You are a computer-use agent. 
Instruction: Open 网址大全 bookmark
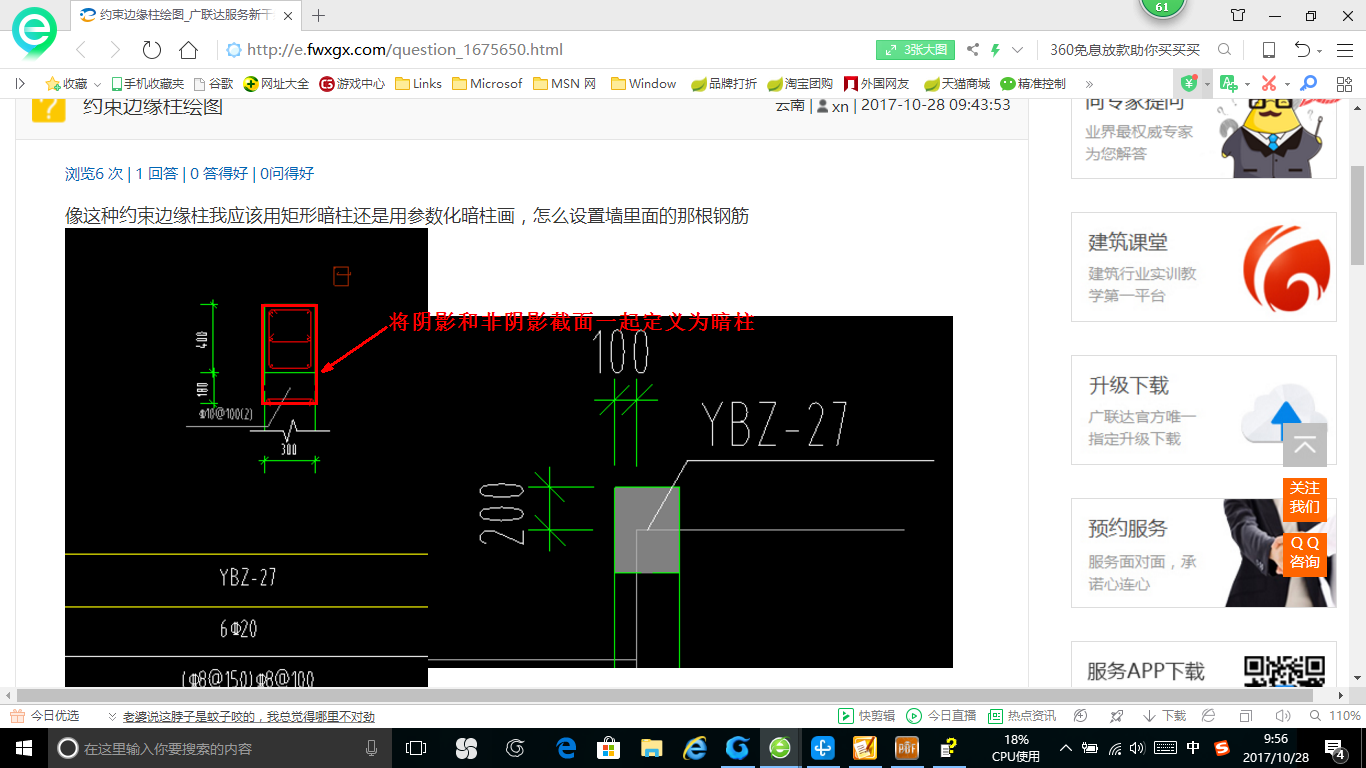[277, 84]
